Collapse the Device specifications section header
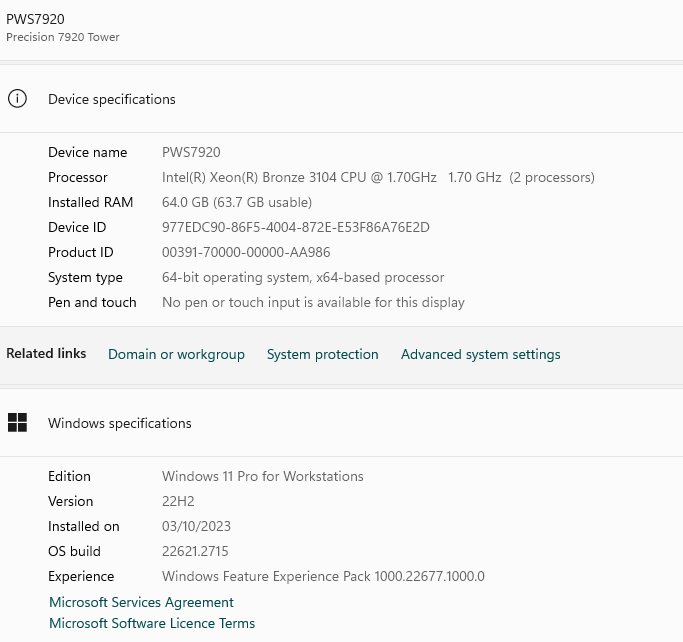The image size is (683, 642). coord(340,99)
